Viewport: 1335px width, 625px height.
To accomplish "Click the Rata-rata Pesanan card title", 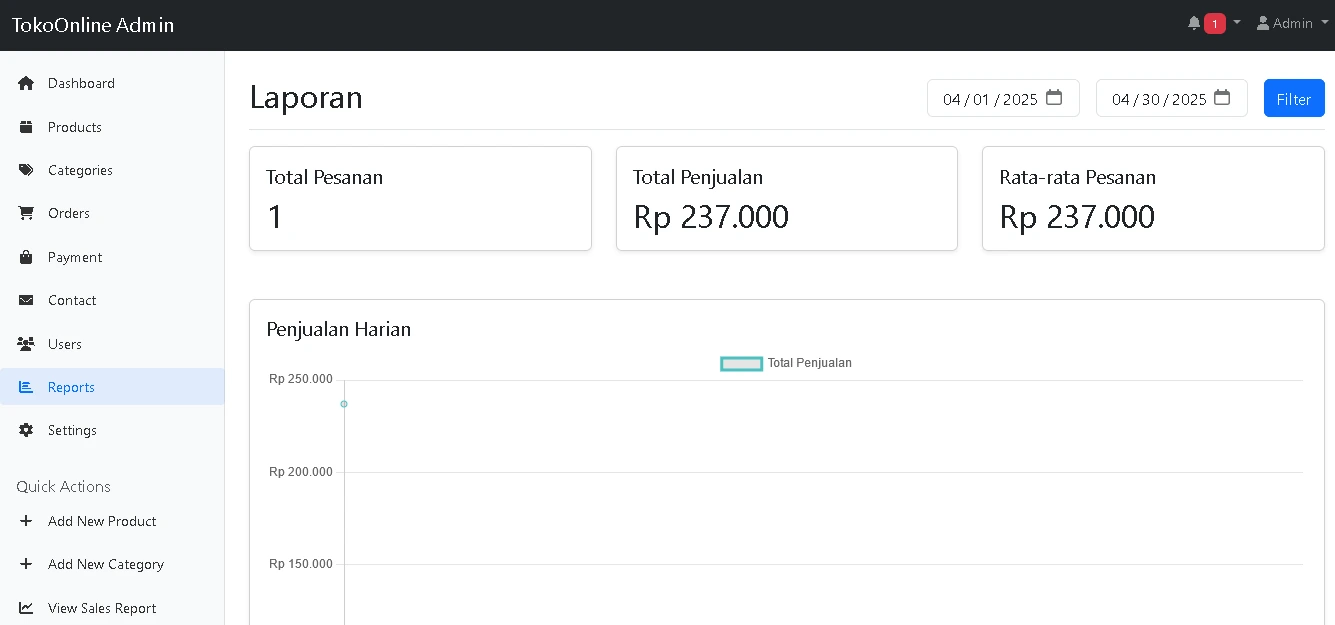I will 1078,177.
